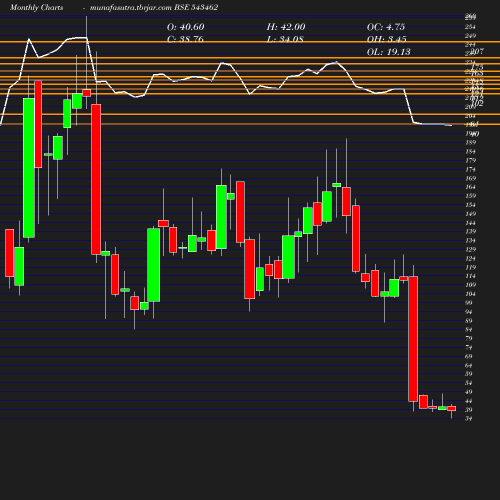This screenshot has height=500, width=500.
Task: Click the 184 price axis label
Action: [x=470, y=152]
